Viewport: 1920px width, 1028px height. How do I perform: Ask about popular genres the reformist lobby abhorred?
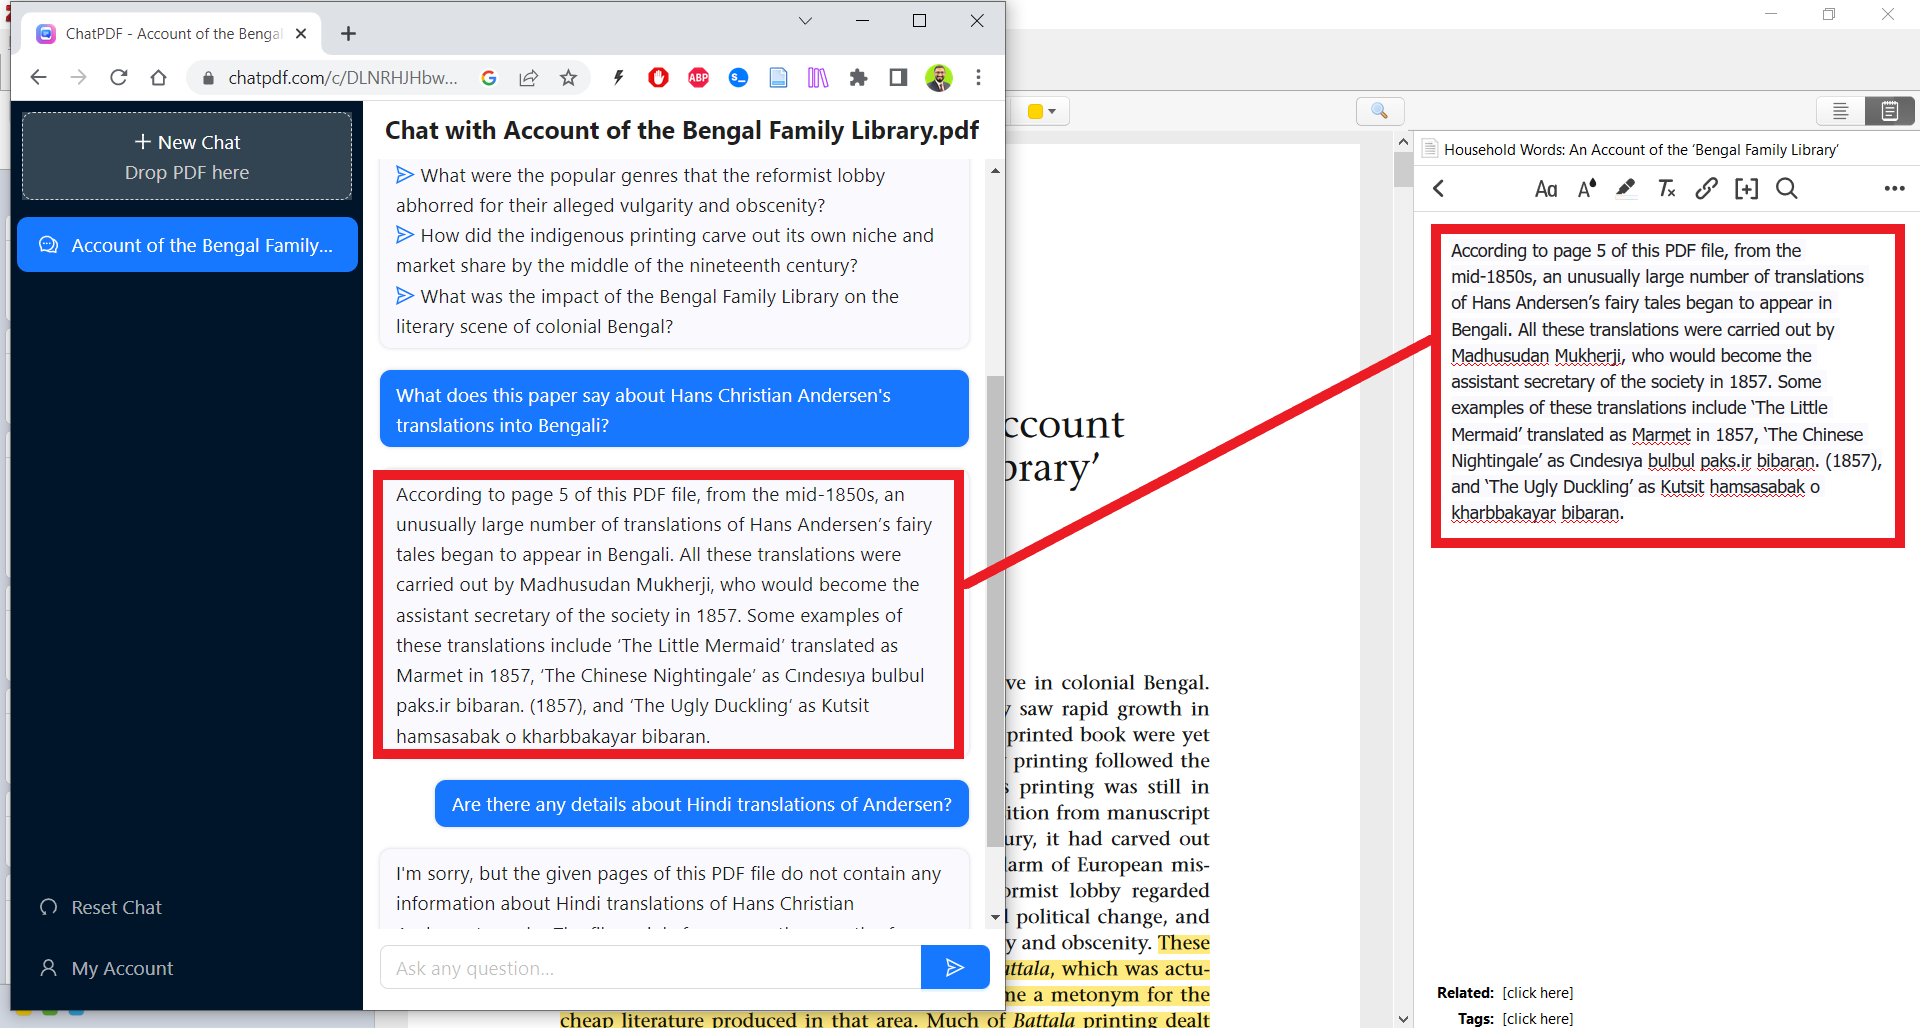(640, 190)
